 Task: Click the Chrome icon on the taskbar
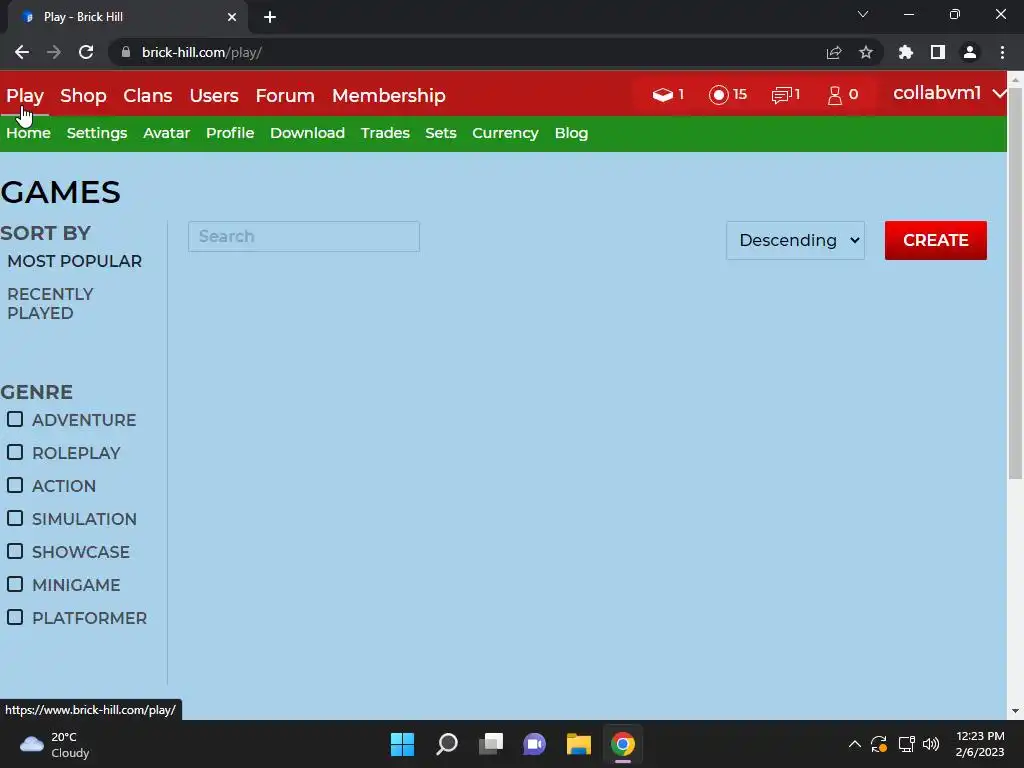point(622,744)
